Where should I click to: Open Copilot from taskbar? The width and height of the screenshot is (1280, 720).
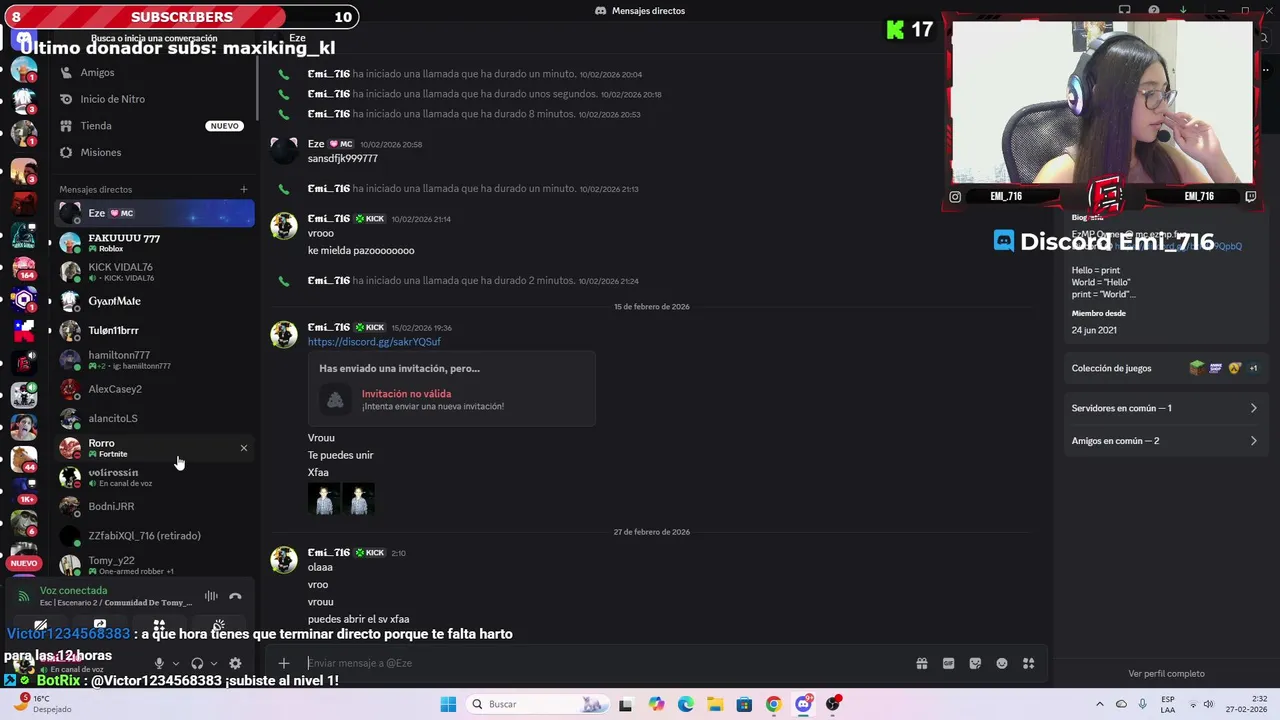coord(656,704)
